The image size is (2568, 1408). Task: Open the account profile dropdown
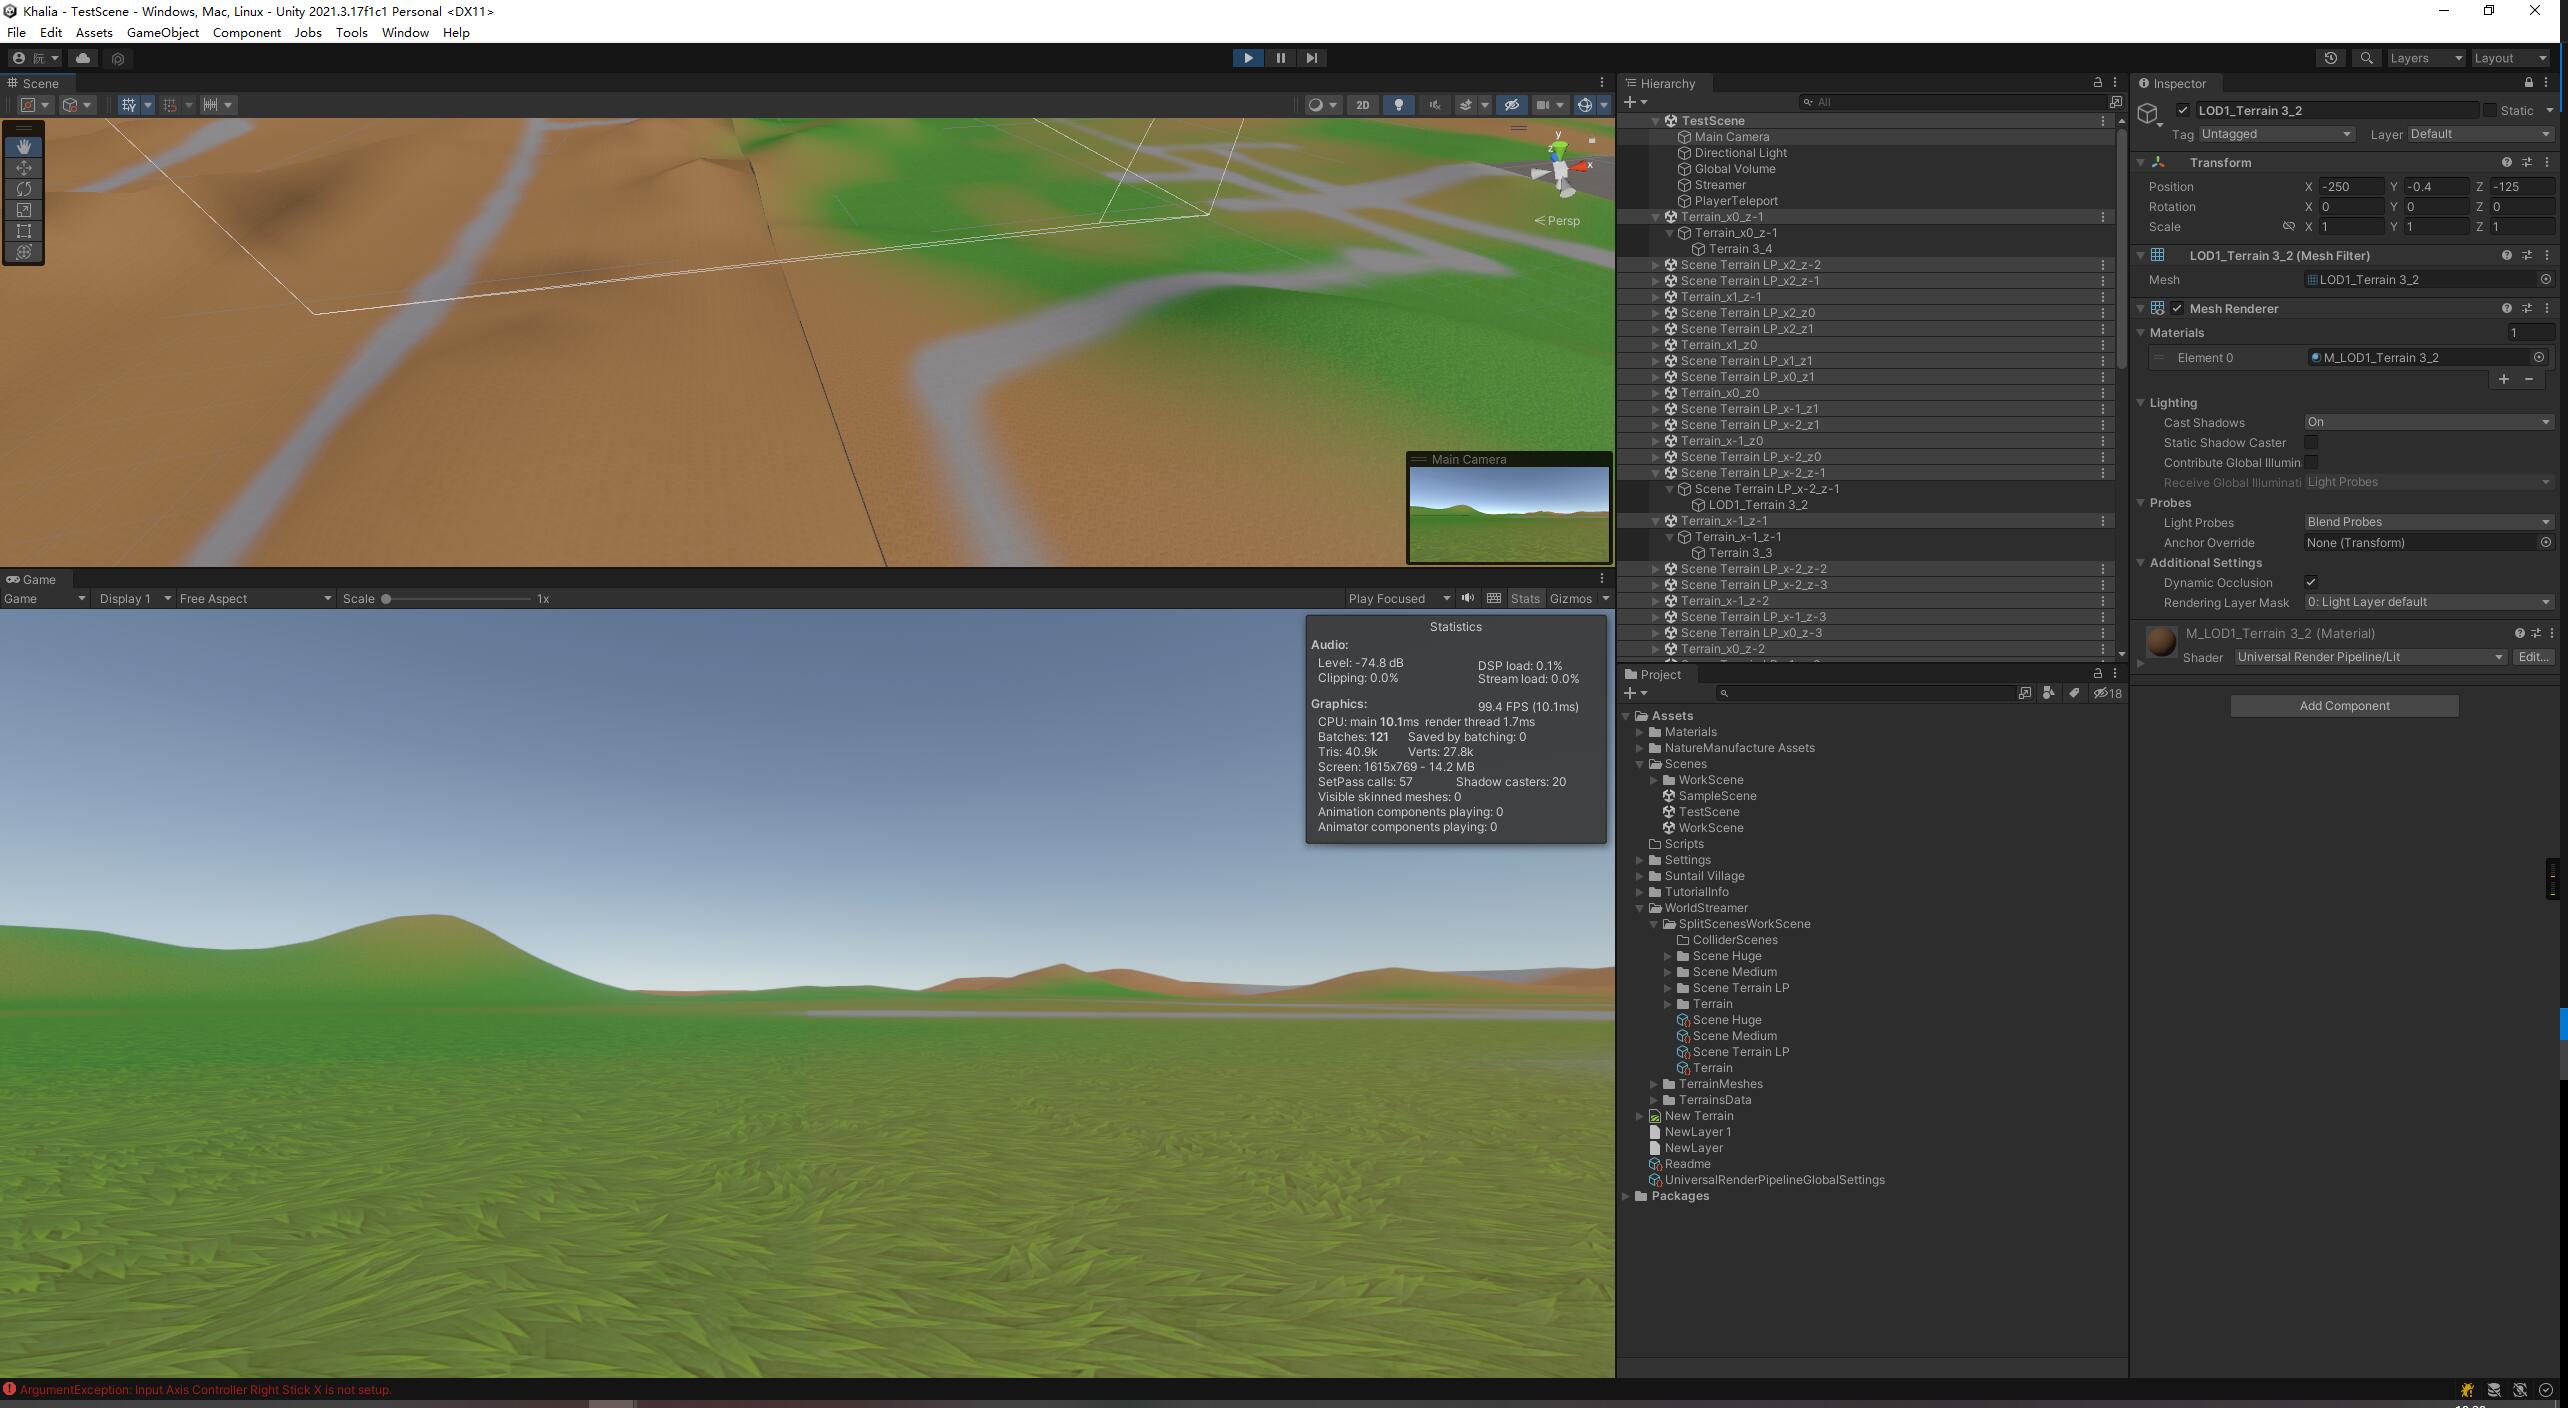(34, 58)
